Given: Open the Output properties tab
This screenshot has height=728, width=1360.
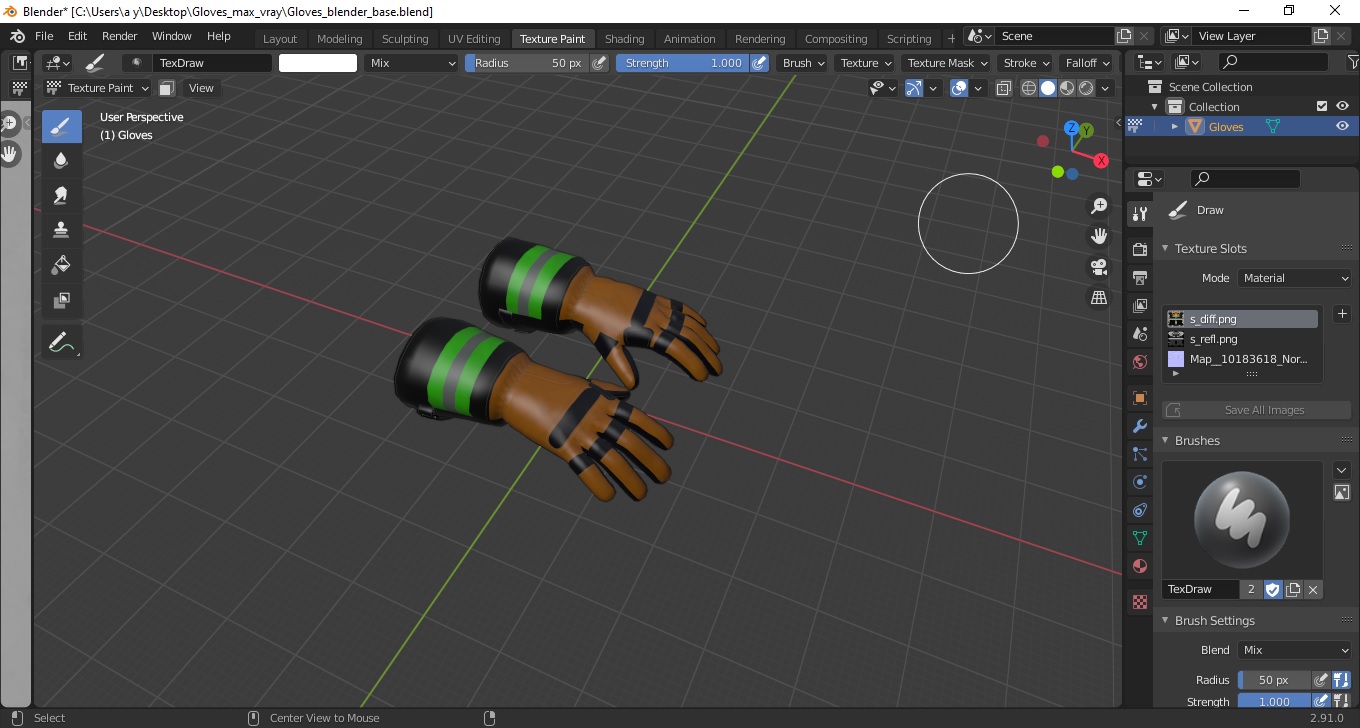Looking at the screenshot, I should [1139, 277].
